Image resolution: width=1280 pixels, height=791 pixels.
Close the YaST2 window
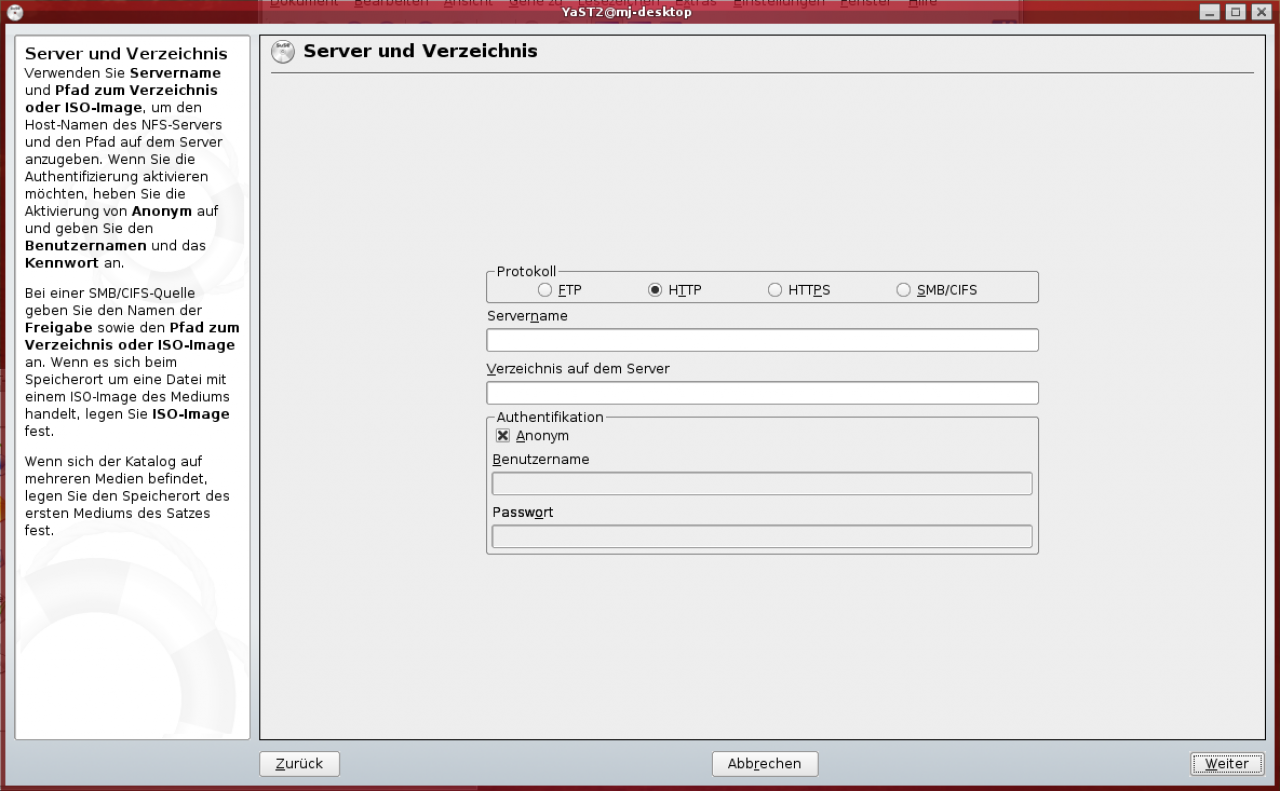click(1260, 12)
